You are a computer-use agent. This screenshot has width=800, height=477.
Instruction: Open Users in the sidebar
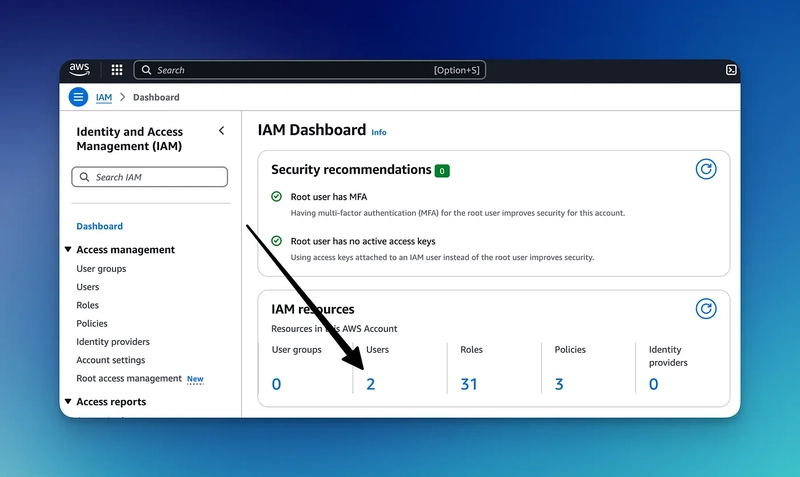click(88, 287)
